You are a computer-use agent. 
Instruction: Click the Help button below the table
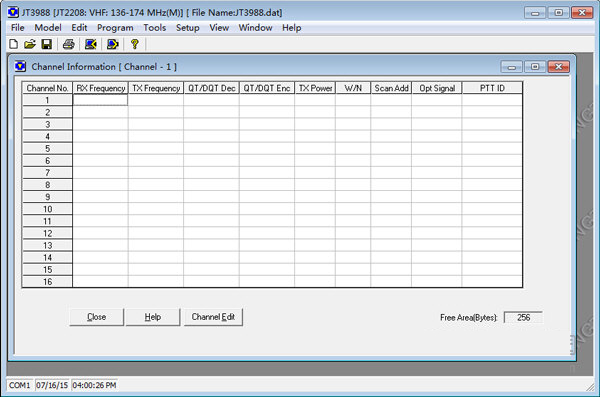(x=153, y=317)
